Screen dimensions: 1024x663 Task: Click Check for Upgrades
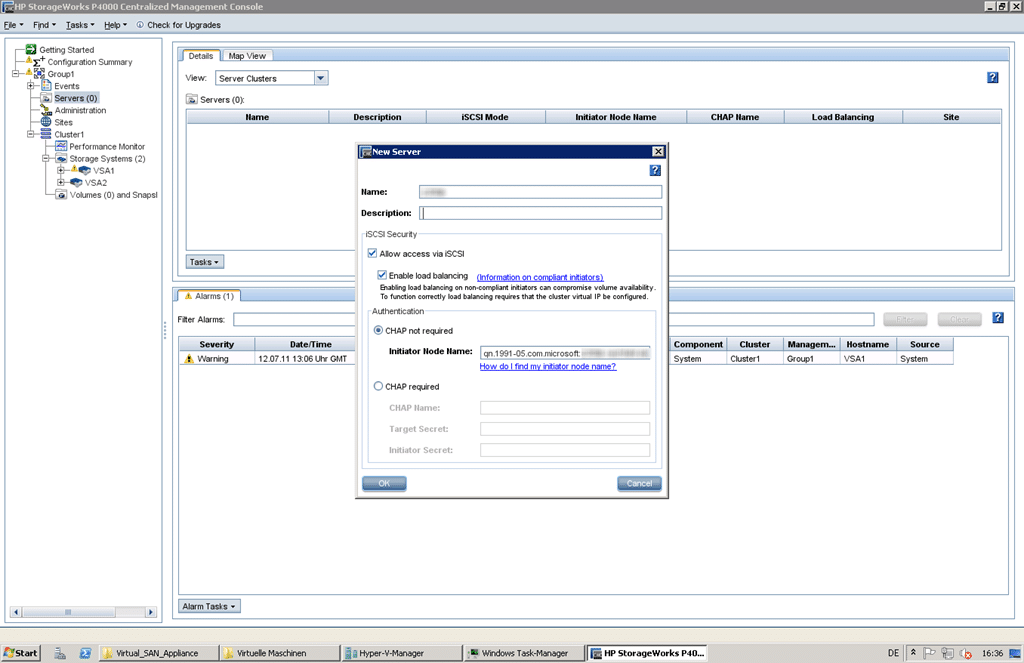tap(184, 25)
